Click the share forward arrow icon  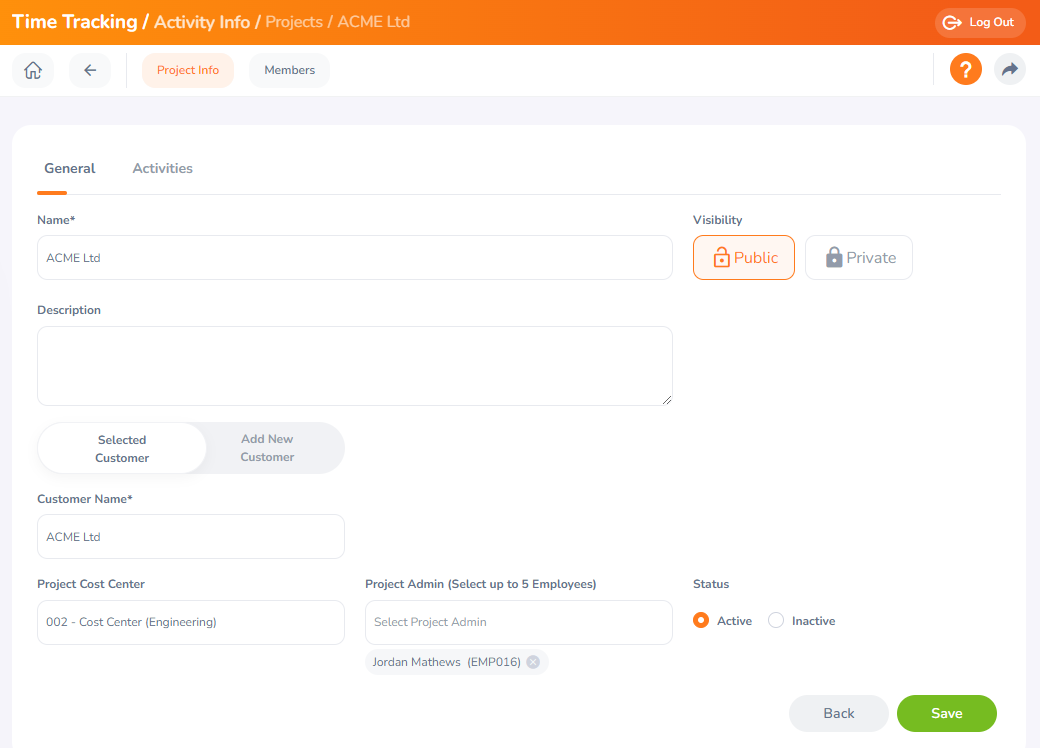1009,69
